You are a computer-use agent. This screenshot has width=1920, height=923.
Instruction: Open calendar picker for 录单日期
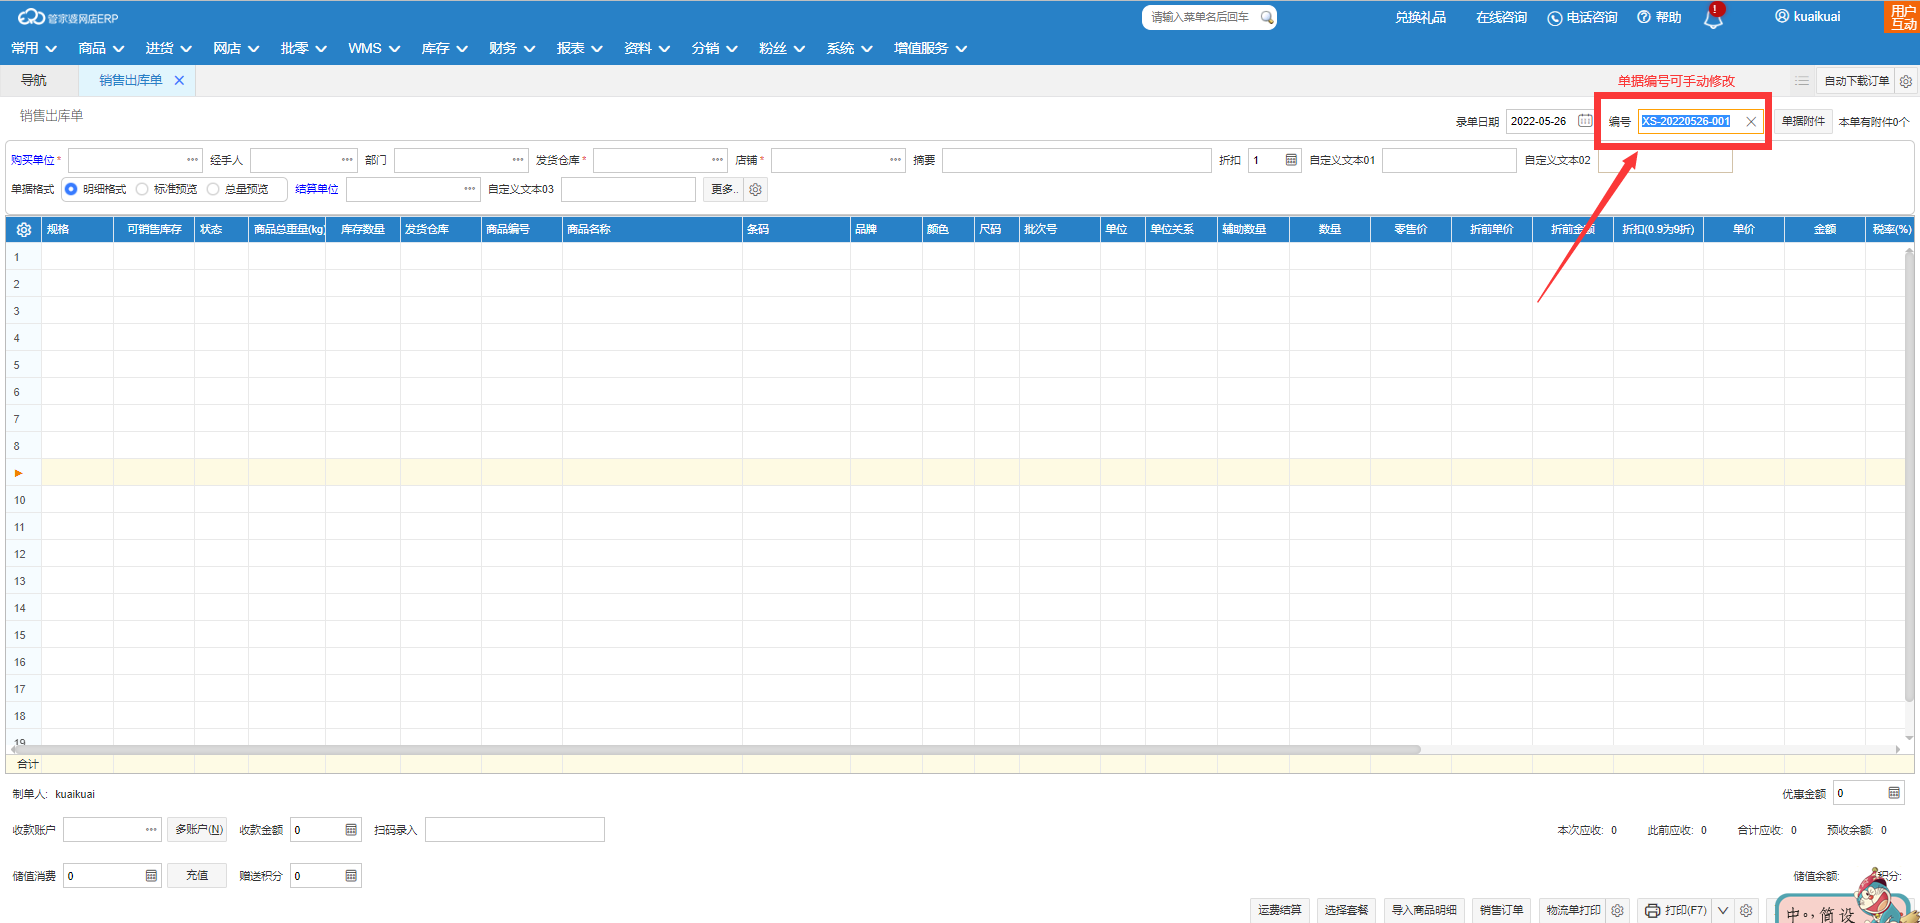click(x=1585, y=121)
